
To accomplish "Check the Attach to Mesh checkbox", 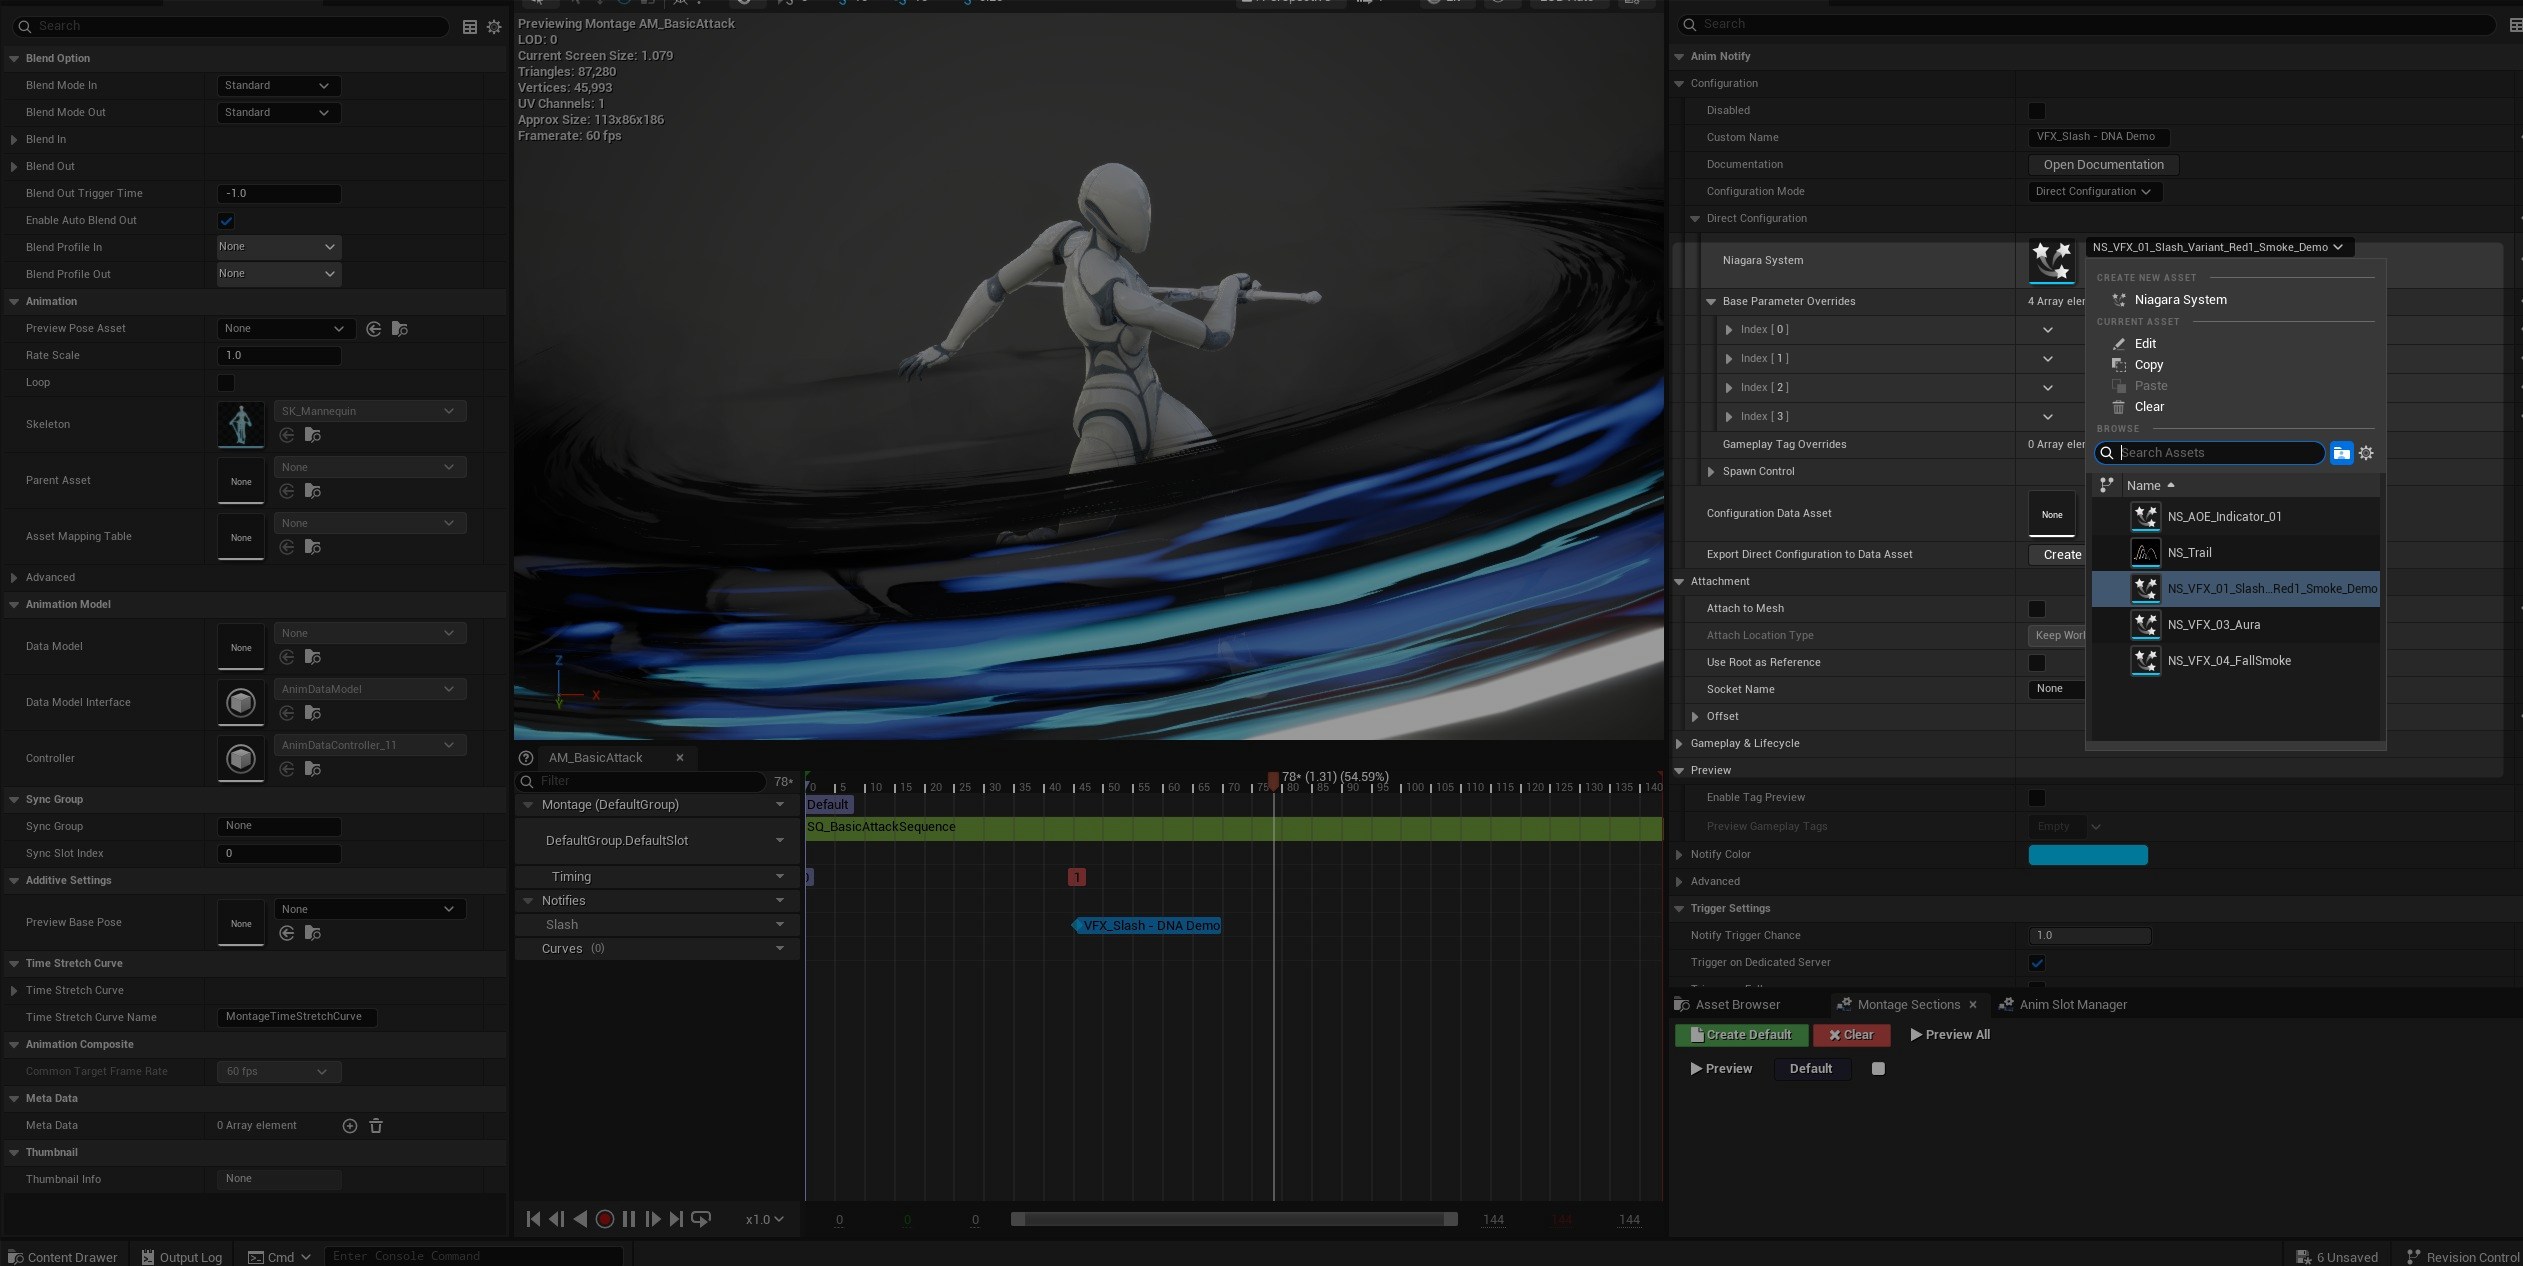I will [x=2037, y=609].
